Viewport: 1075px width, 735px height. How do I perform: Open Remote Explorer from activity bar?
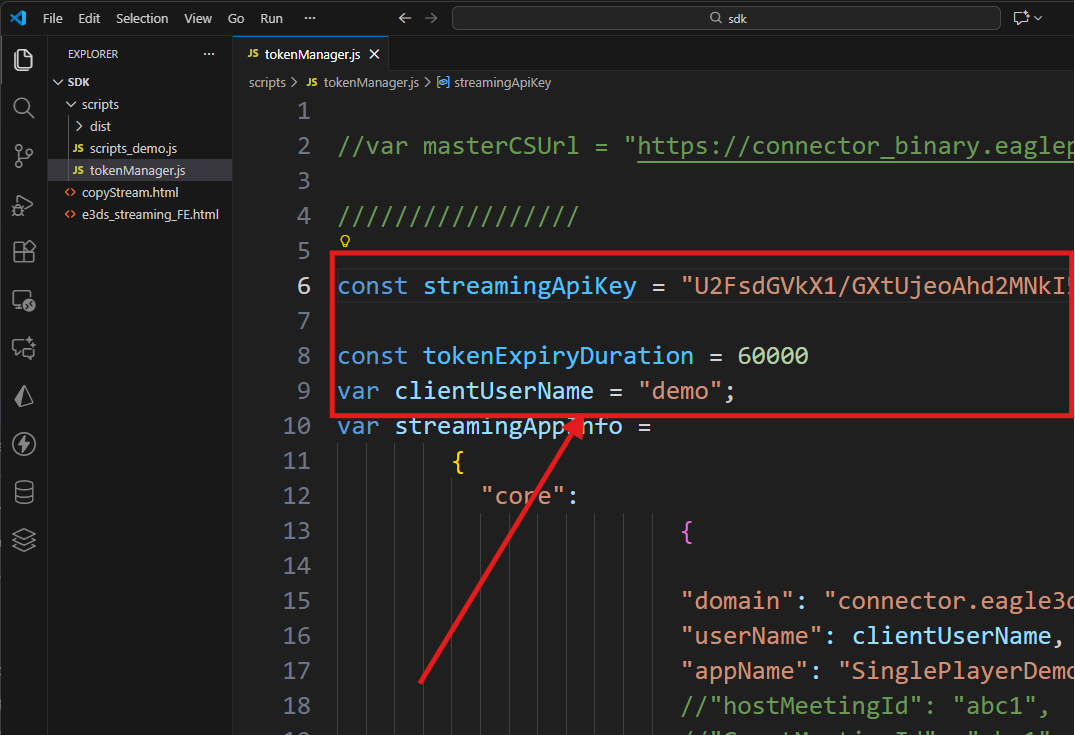(x=24, y=300)
